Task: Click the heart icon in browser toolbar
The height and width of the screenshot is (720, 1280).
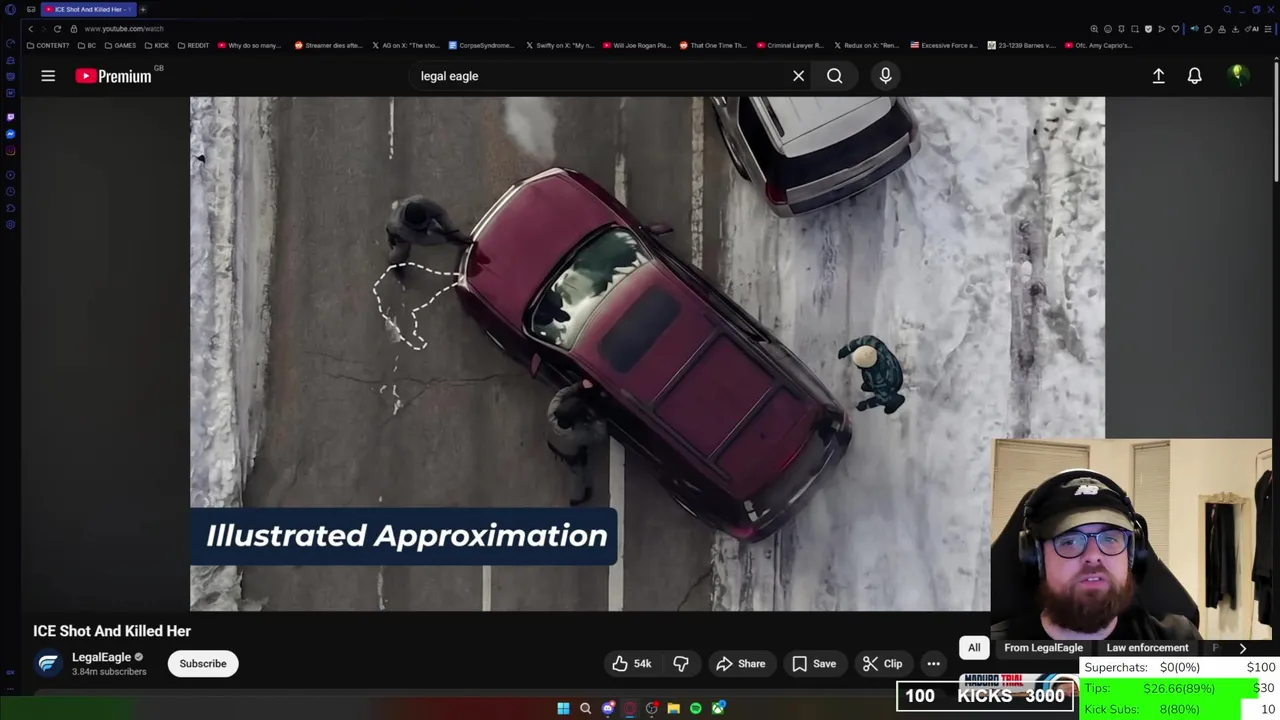Action: click(x=1175, y=29)
